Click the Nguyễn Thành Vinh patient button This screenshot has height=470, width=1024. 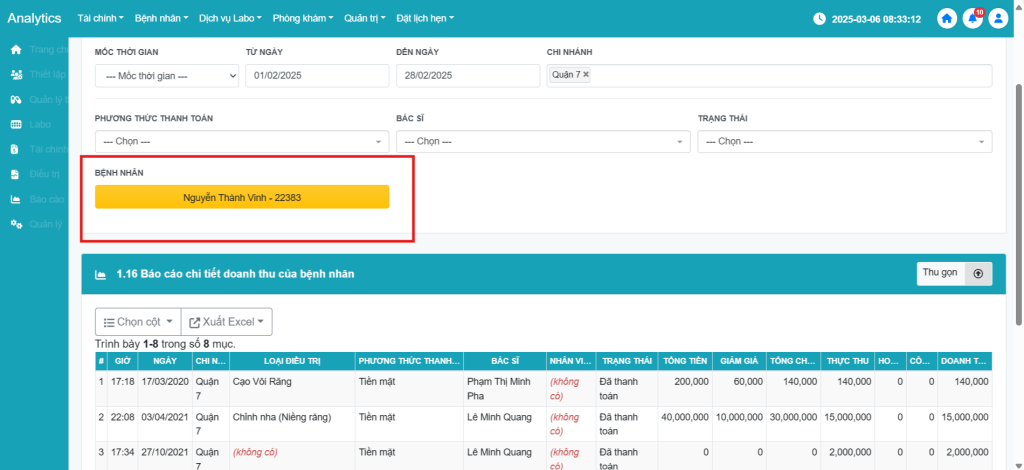tap(242, 197)
